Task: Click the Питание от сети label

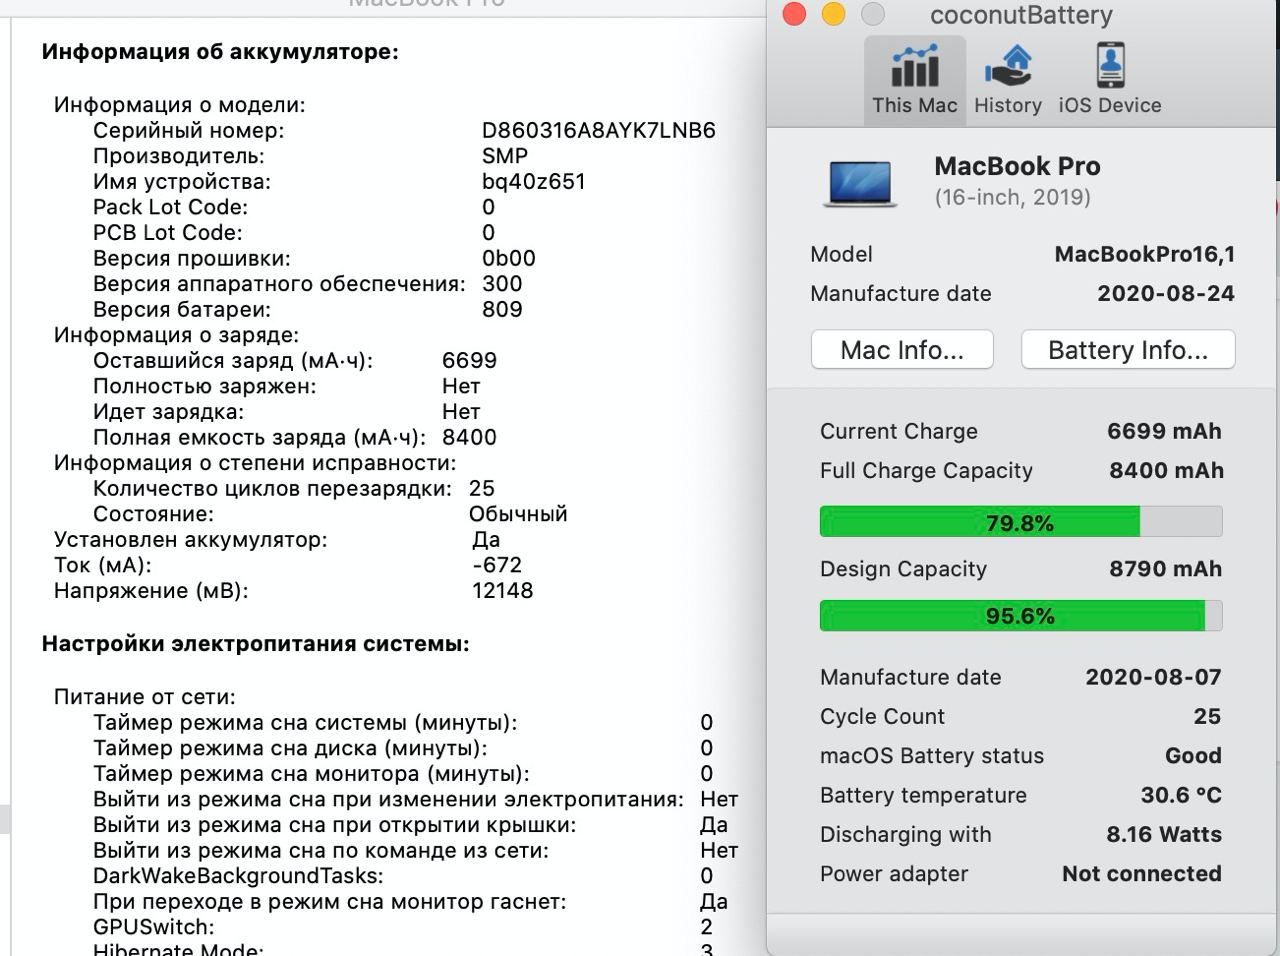Action: pyautogui.click(x=145, y=697)
